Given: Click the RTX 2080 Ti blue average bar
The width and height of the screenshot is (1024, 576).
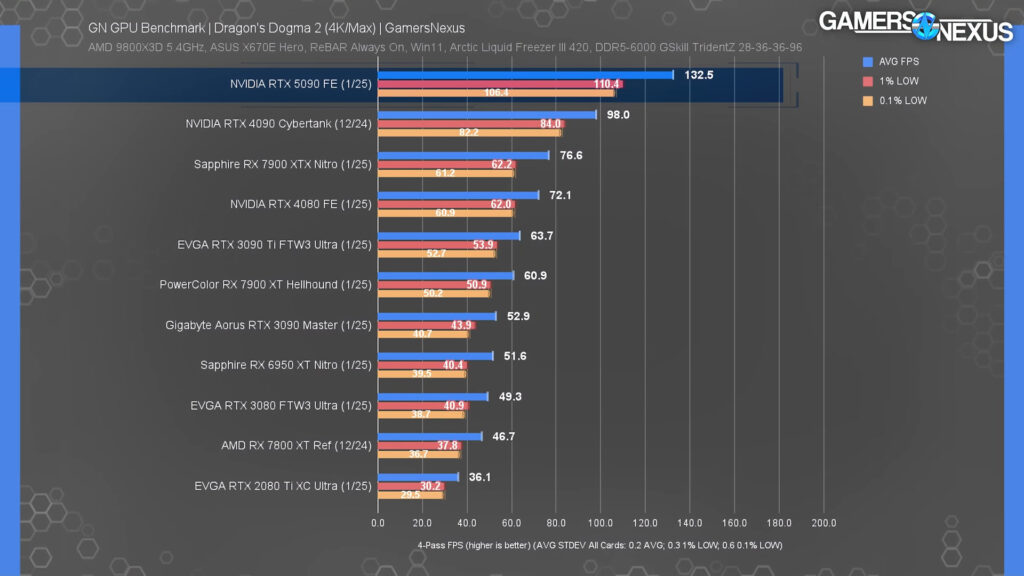Looking at the screenshot, I should point(418,477).
